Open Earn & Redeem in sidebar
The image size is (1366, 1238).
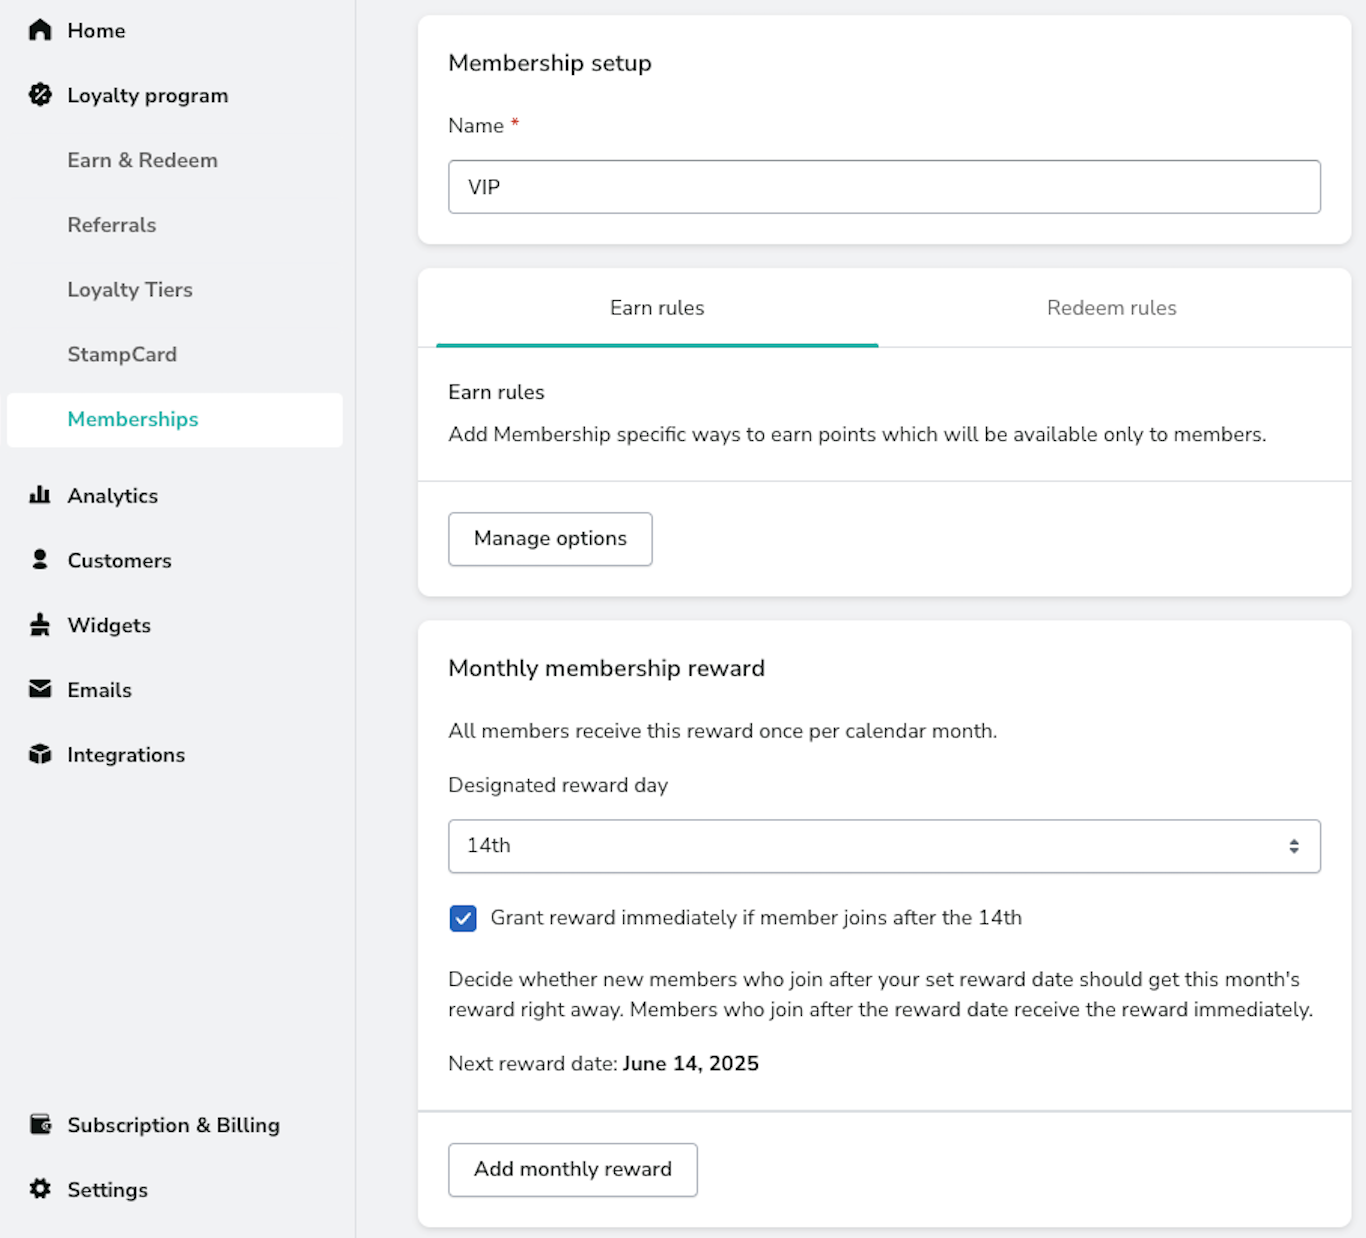pos(142,160)
